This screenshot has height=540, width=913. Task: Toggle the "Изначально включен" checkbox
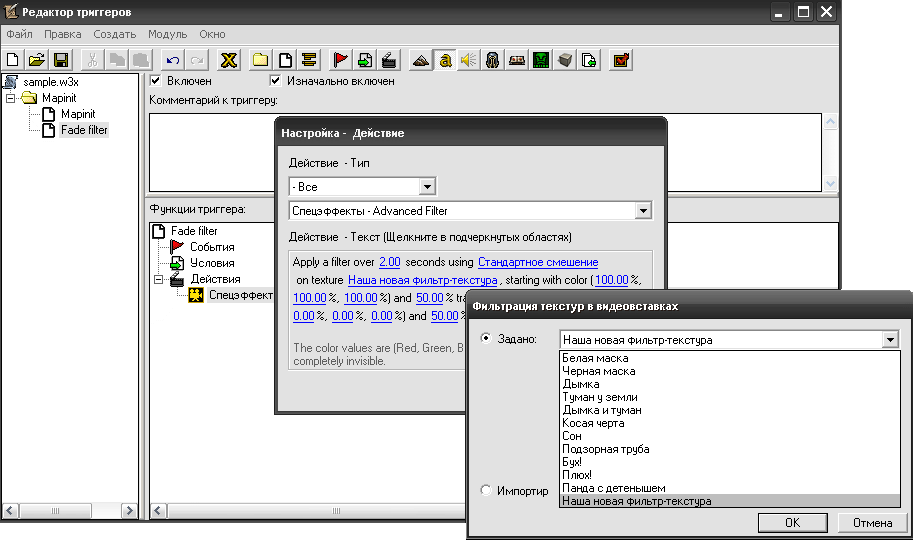pyautogui.click(x=276, y=81)
